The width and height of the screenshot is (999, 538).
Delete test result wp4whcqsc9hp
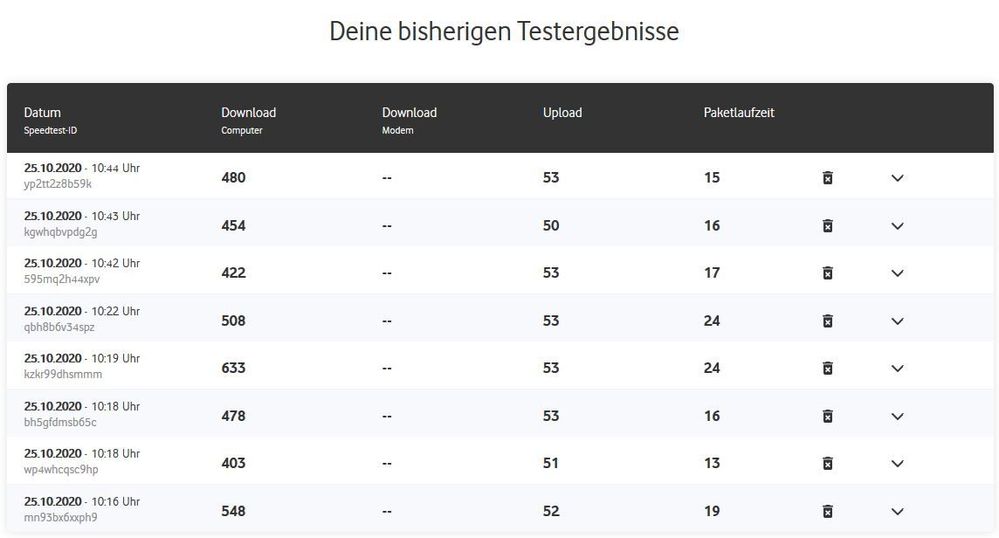[x=827, y=463]
